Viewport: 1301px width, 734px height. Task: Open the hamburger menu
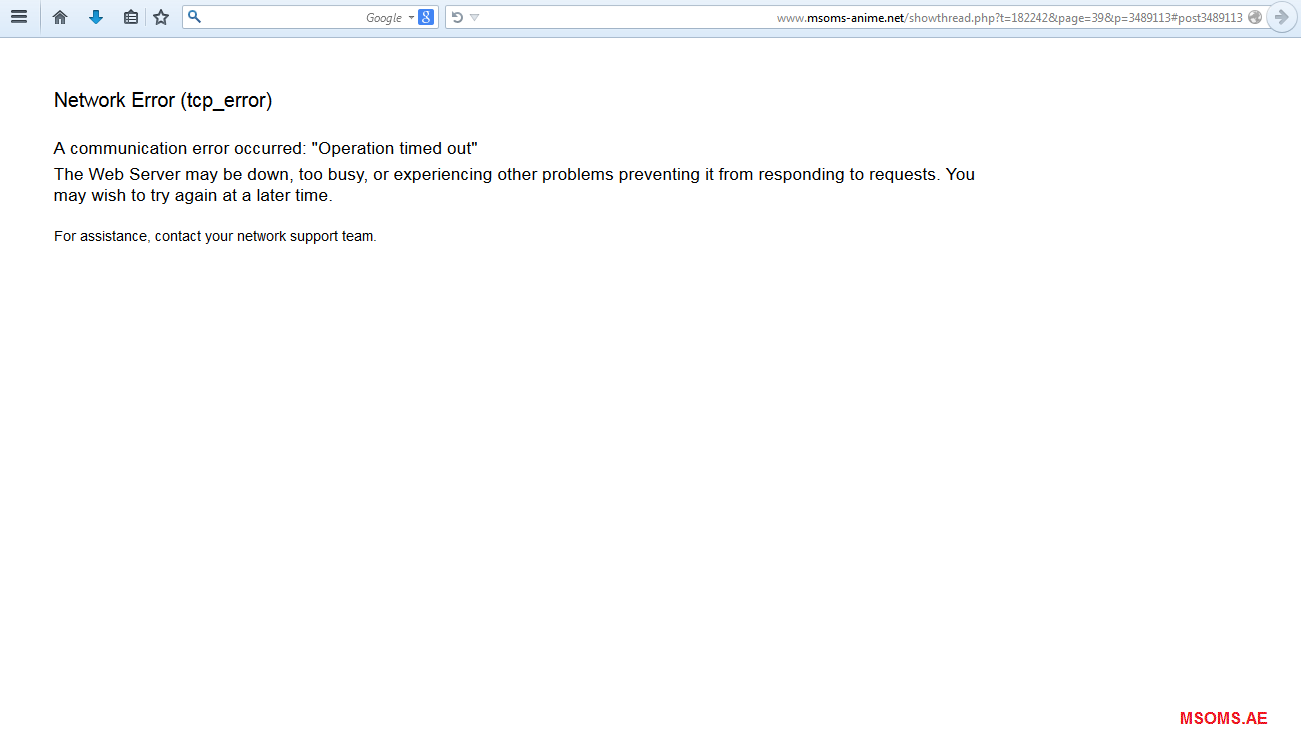tap(18, 17)
